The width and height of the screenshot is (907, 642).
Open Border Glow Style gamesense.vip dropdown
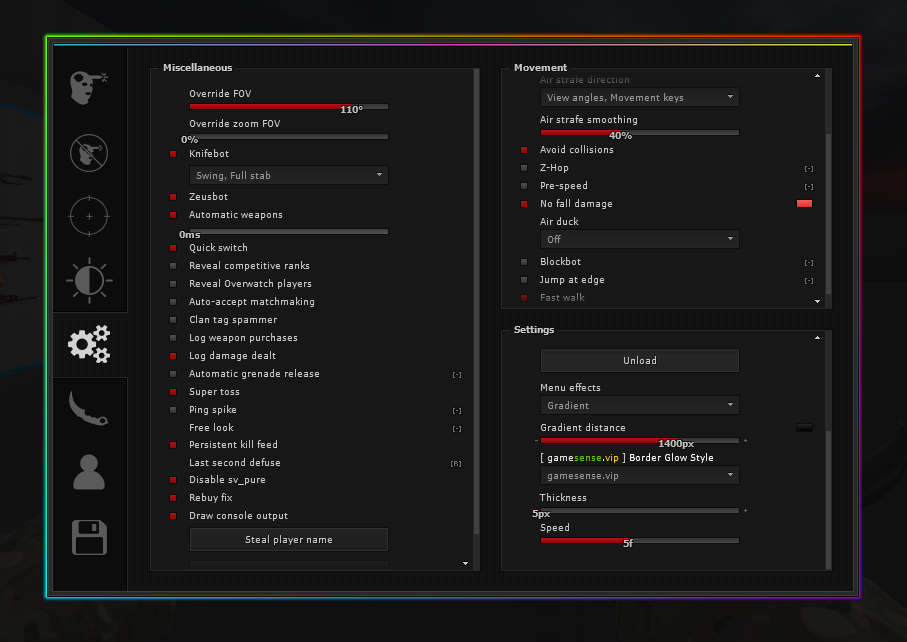click(640, 475)
